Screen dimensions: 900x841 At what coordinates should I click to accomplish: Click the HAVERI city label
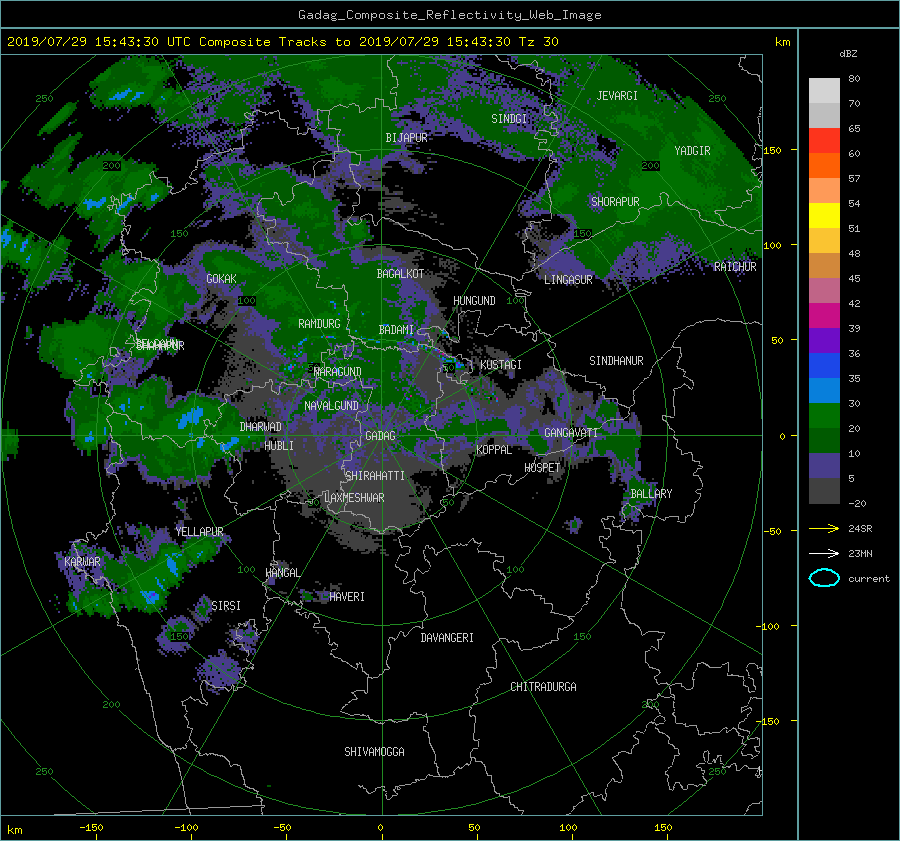tap(347, 597)
